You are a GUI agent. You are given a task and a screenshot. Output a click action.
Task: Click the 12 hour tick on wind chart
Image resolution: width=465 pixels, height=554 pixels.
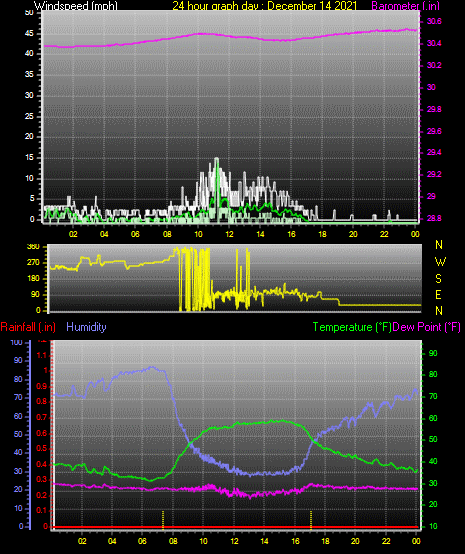[x=229, y=234]
